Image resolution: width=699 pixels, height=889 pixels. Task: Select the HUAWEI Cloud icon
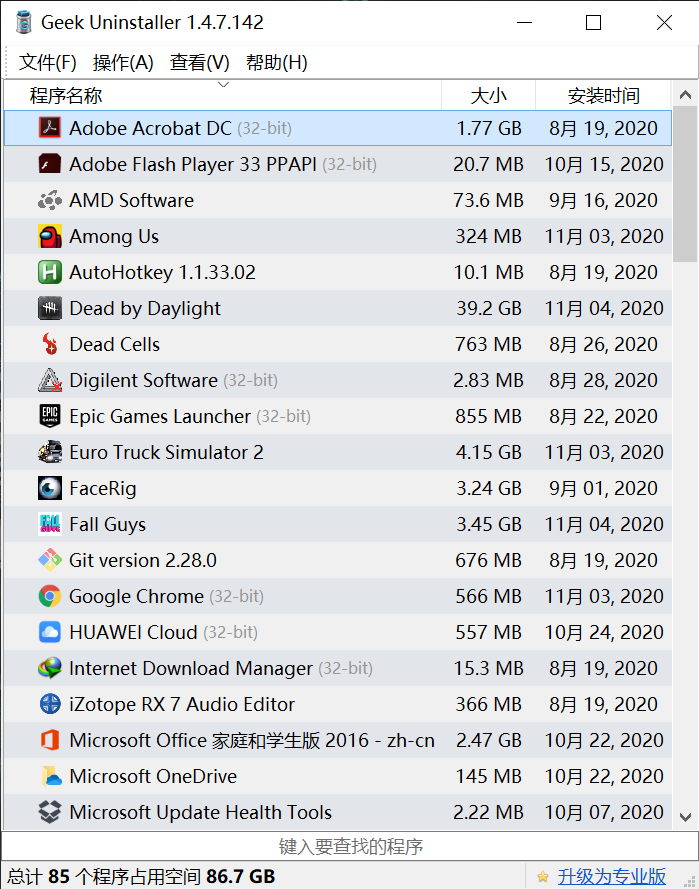click(x=50, y=632)
